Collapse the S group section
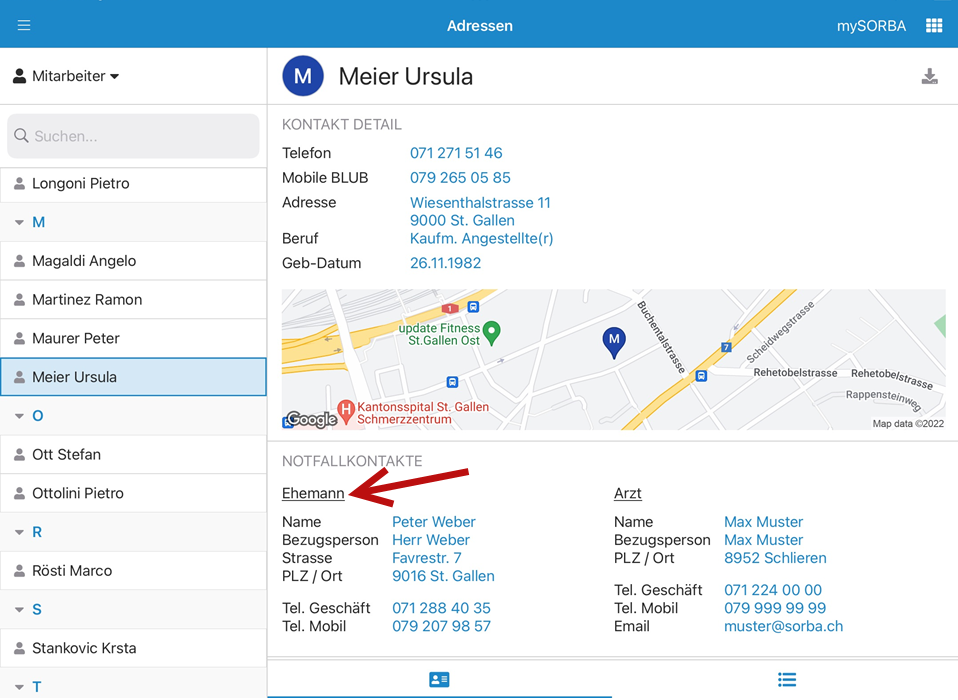Viewport: 958px width, 700px height. (x=20, y=609)
